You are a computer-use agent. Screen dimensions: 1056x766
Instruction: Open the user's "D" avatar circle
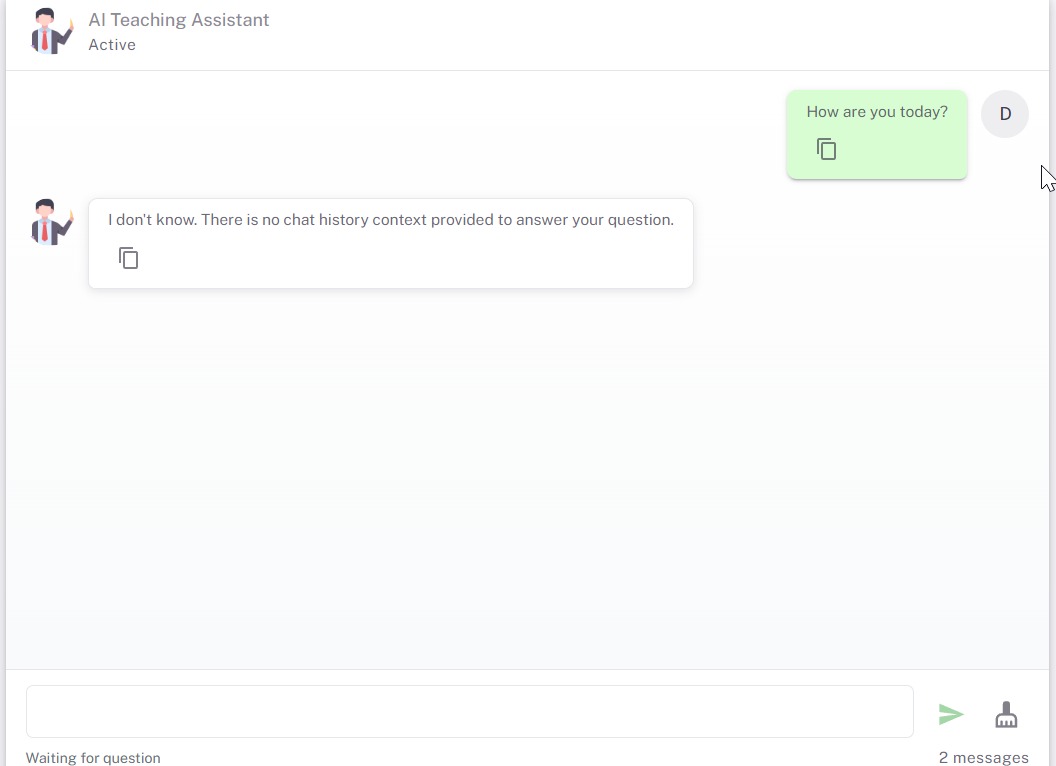(1004, 113)
